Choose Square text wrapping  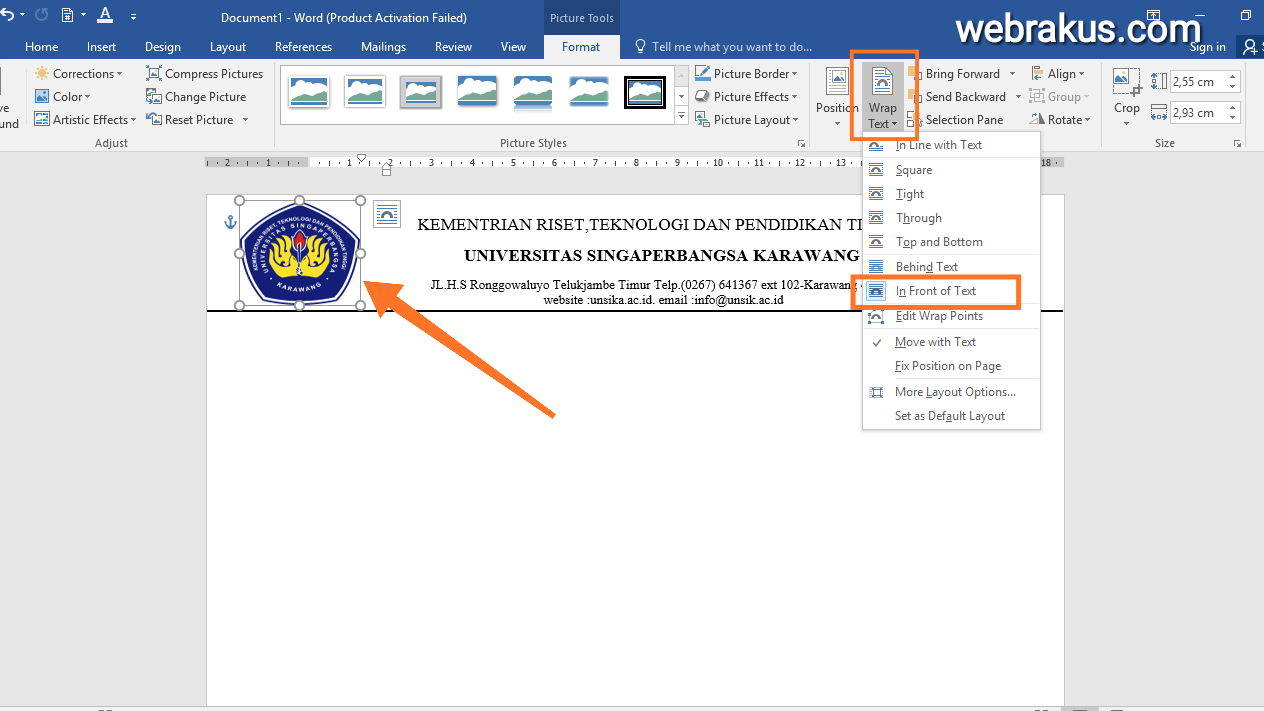pyautogui.click(x=913, y=169)
